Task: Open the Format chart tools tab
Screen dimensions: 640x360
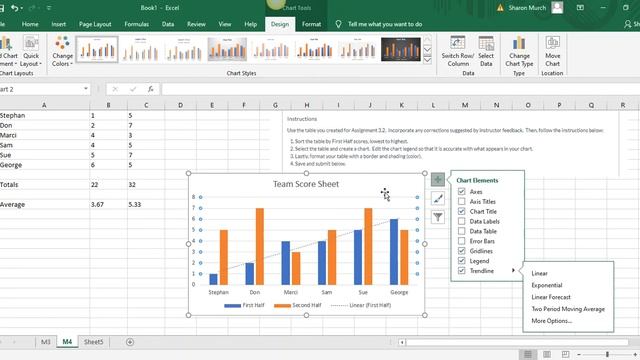Action: pos(311,24)
